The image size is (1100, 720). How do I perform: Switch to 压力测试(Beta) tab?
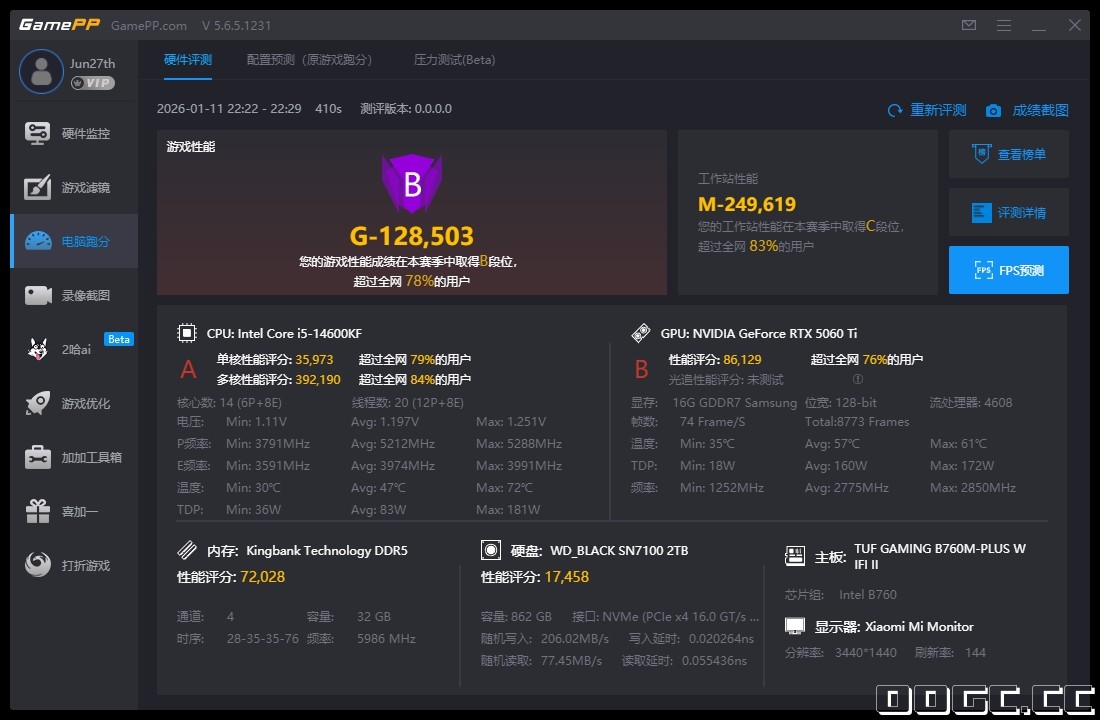pos(455,60)
